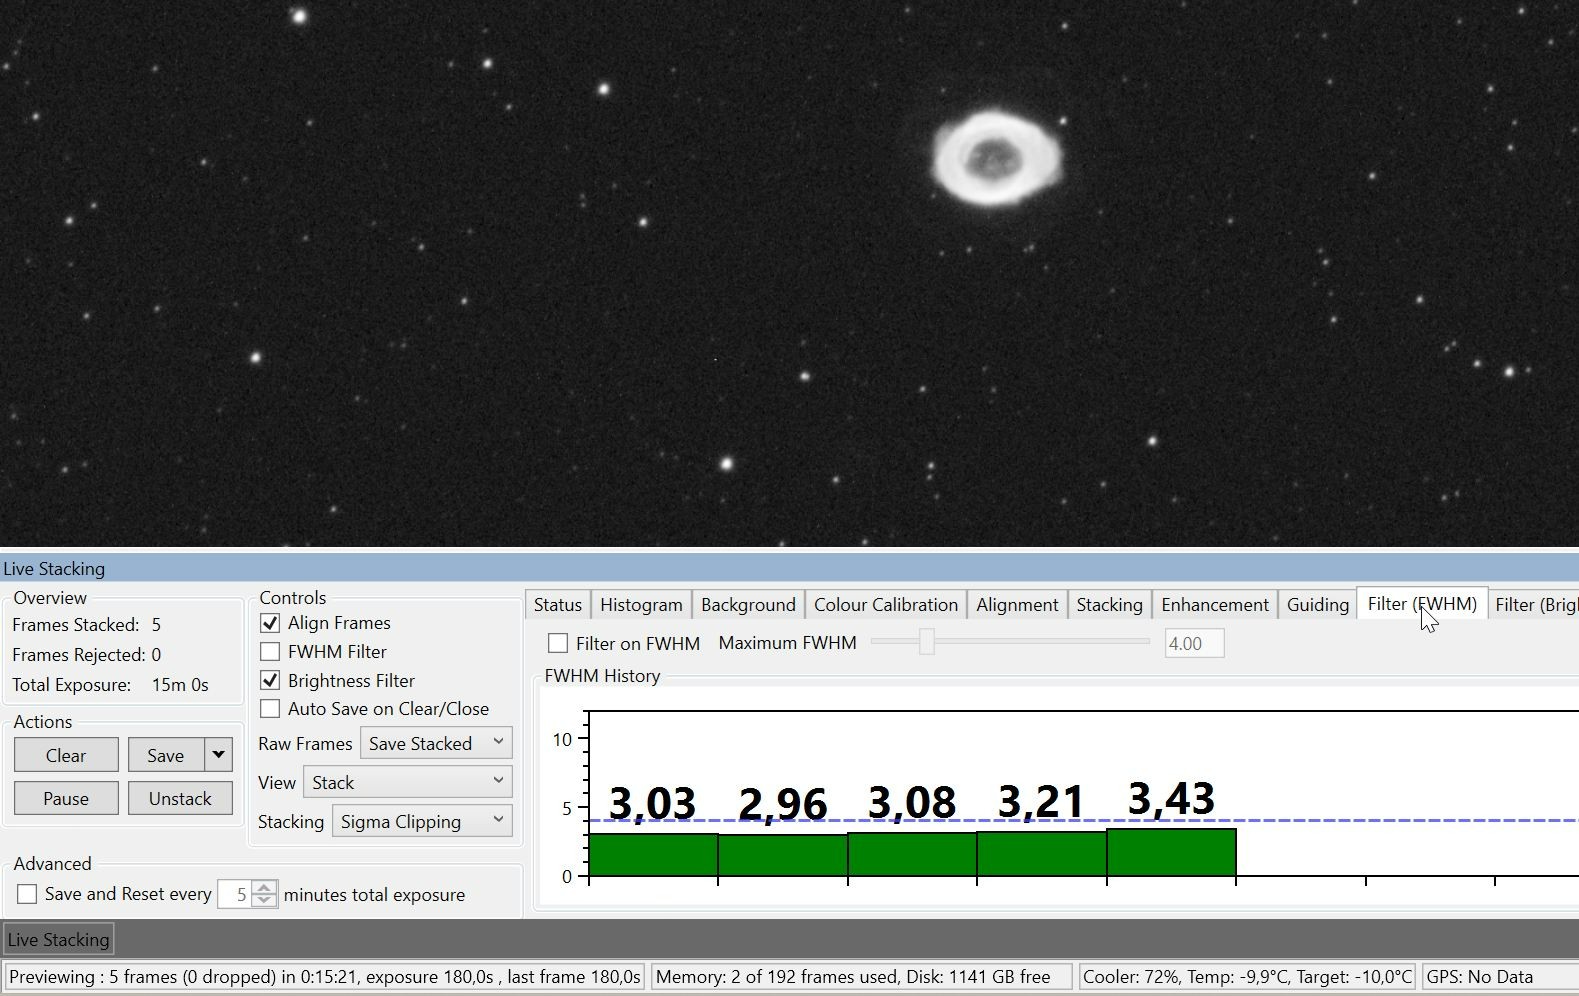
Task: Open the View Stack dropdown
Action: pyautogui.click(x=408, y=782)
